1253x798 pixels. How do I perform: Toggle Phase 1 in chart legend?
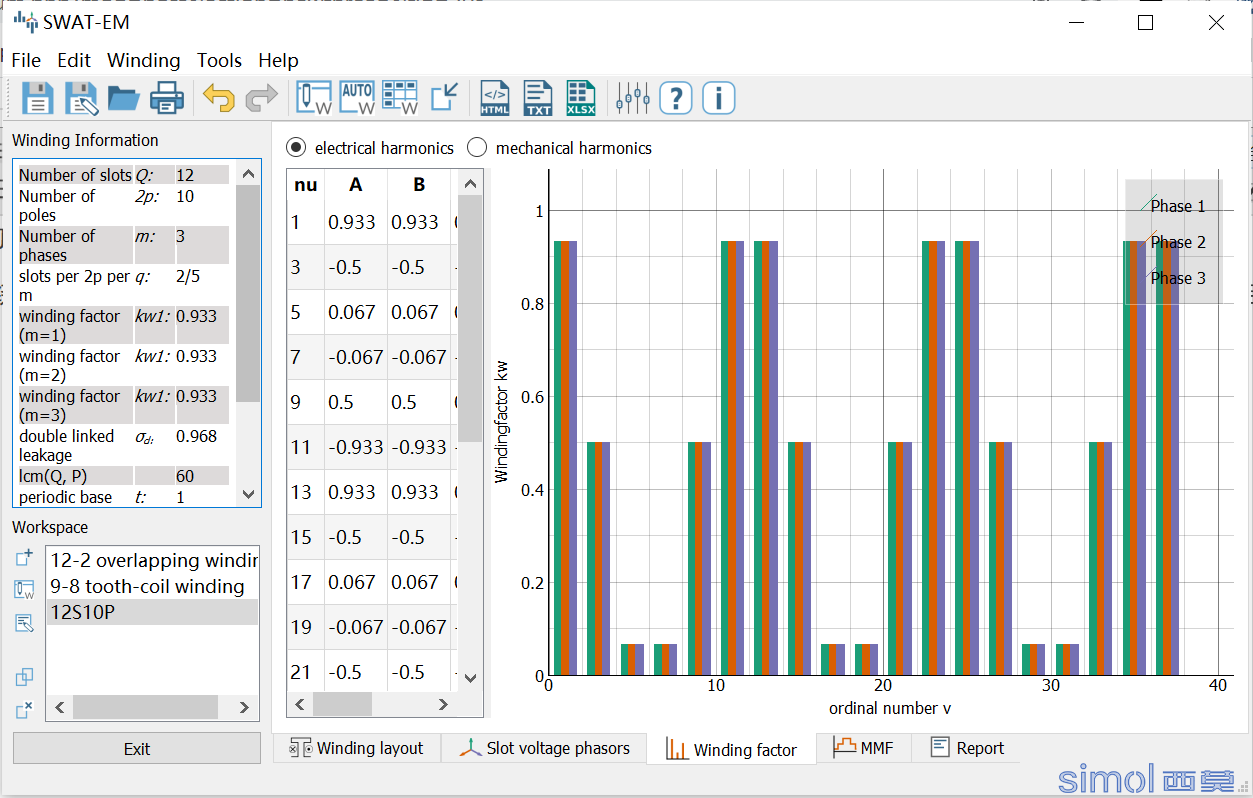1176,206
